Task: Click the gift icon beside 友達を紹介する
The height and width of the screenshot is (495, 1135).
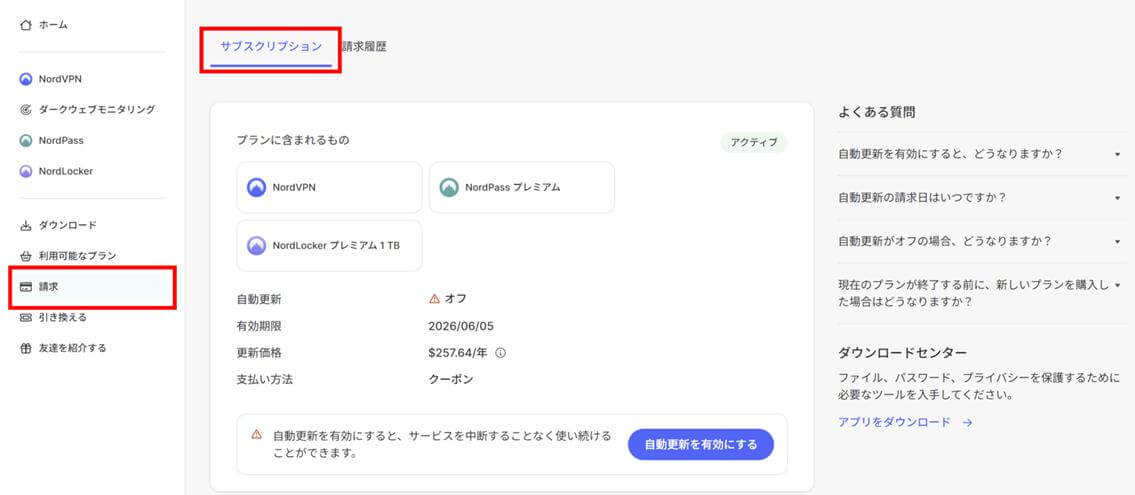Action: click(26, 348)
